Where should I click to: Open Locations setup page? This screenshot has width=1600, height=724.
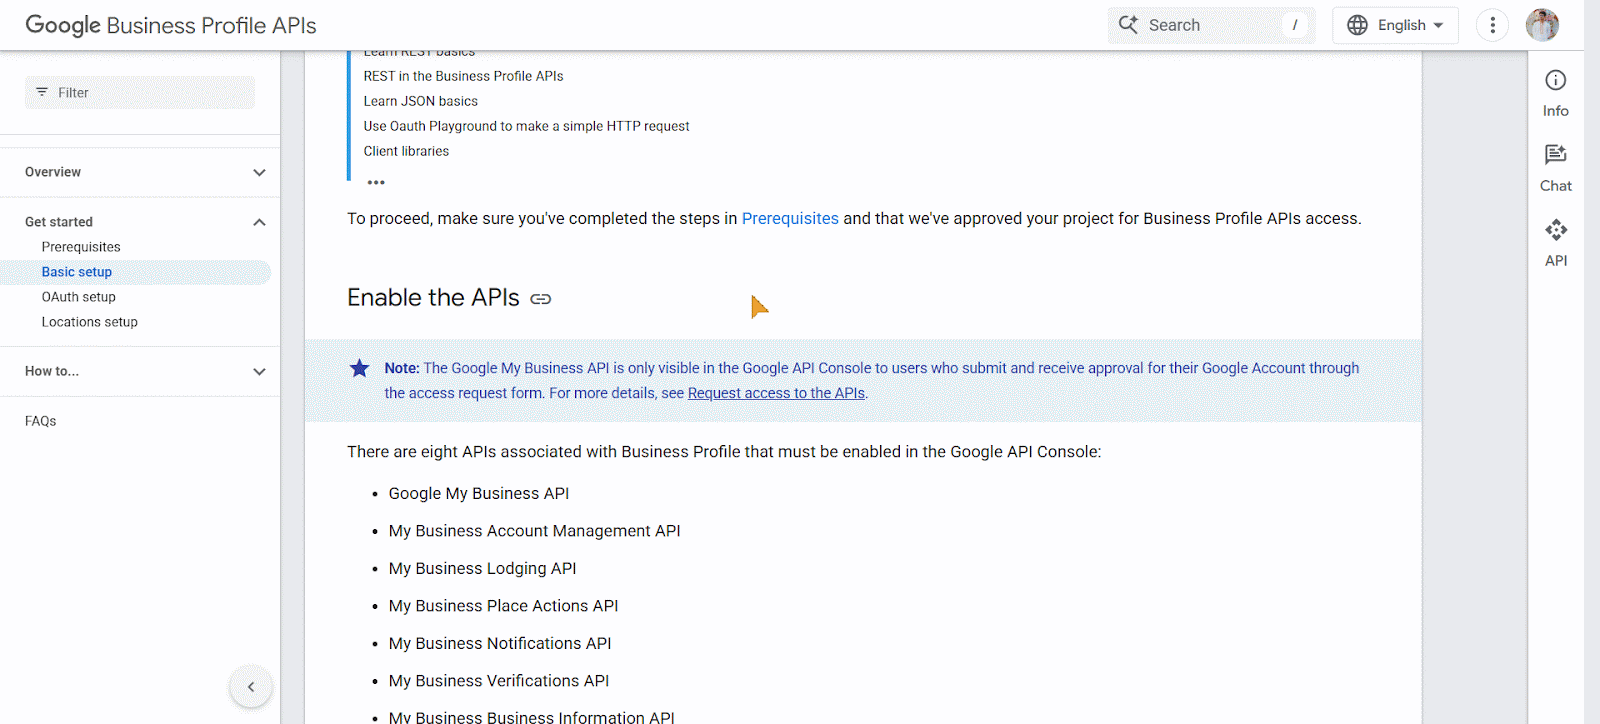90,322
